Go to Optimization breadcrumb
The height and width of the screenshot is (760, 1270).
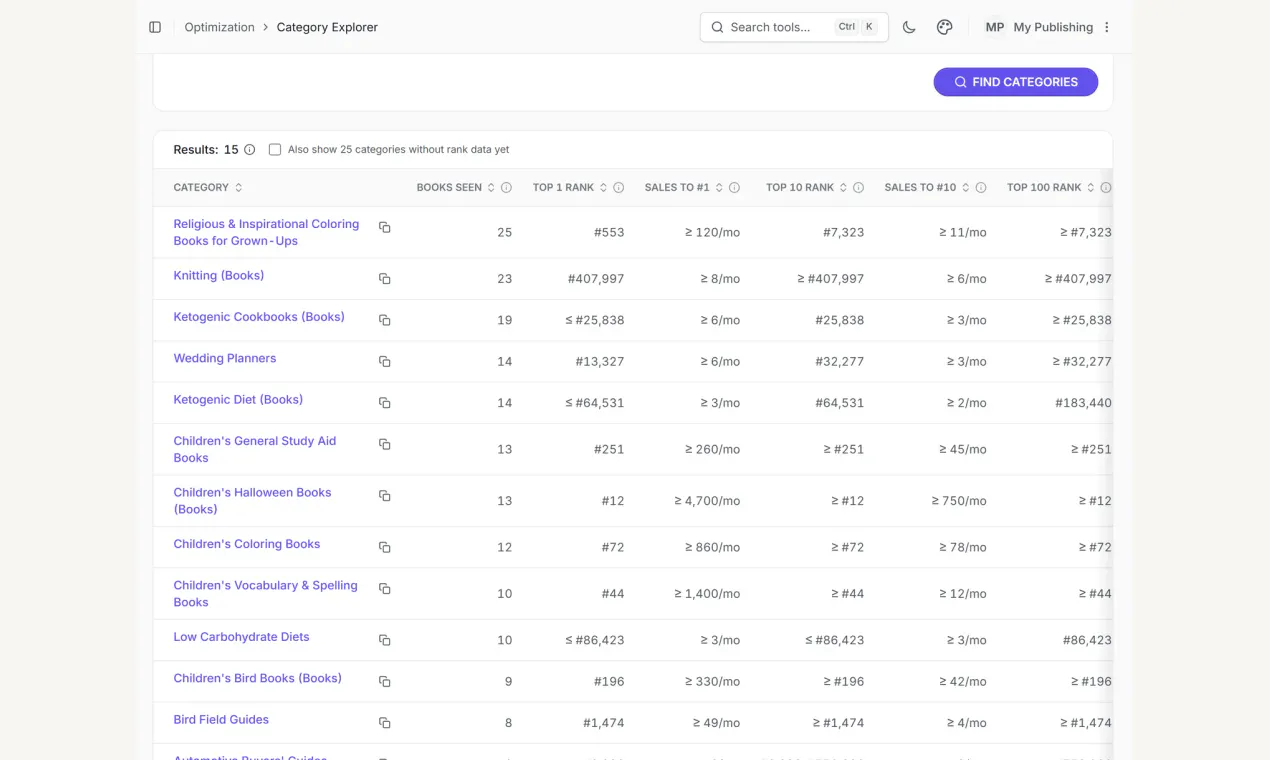[x=220, y=27]
